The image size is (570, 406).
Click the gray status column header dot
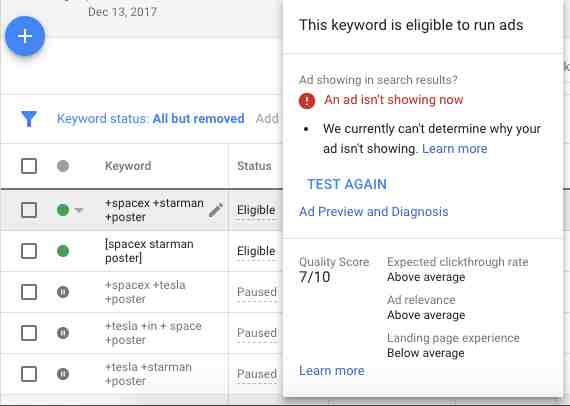(x=63, y=166)
